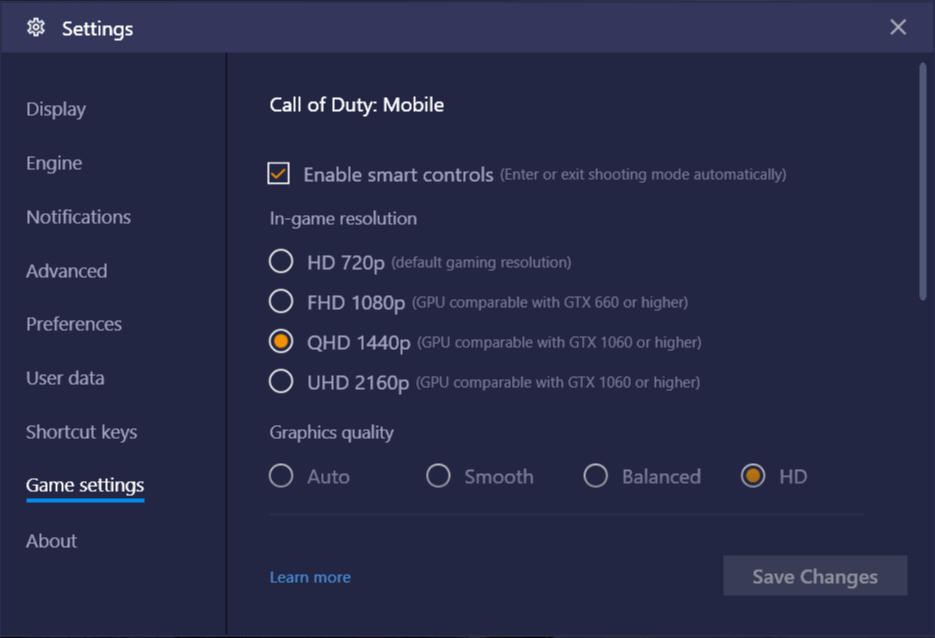Select HD 720p resolution
Viewport: 935px width, 638px height.
point(280,261)
